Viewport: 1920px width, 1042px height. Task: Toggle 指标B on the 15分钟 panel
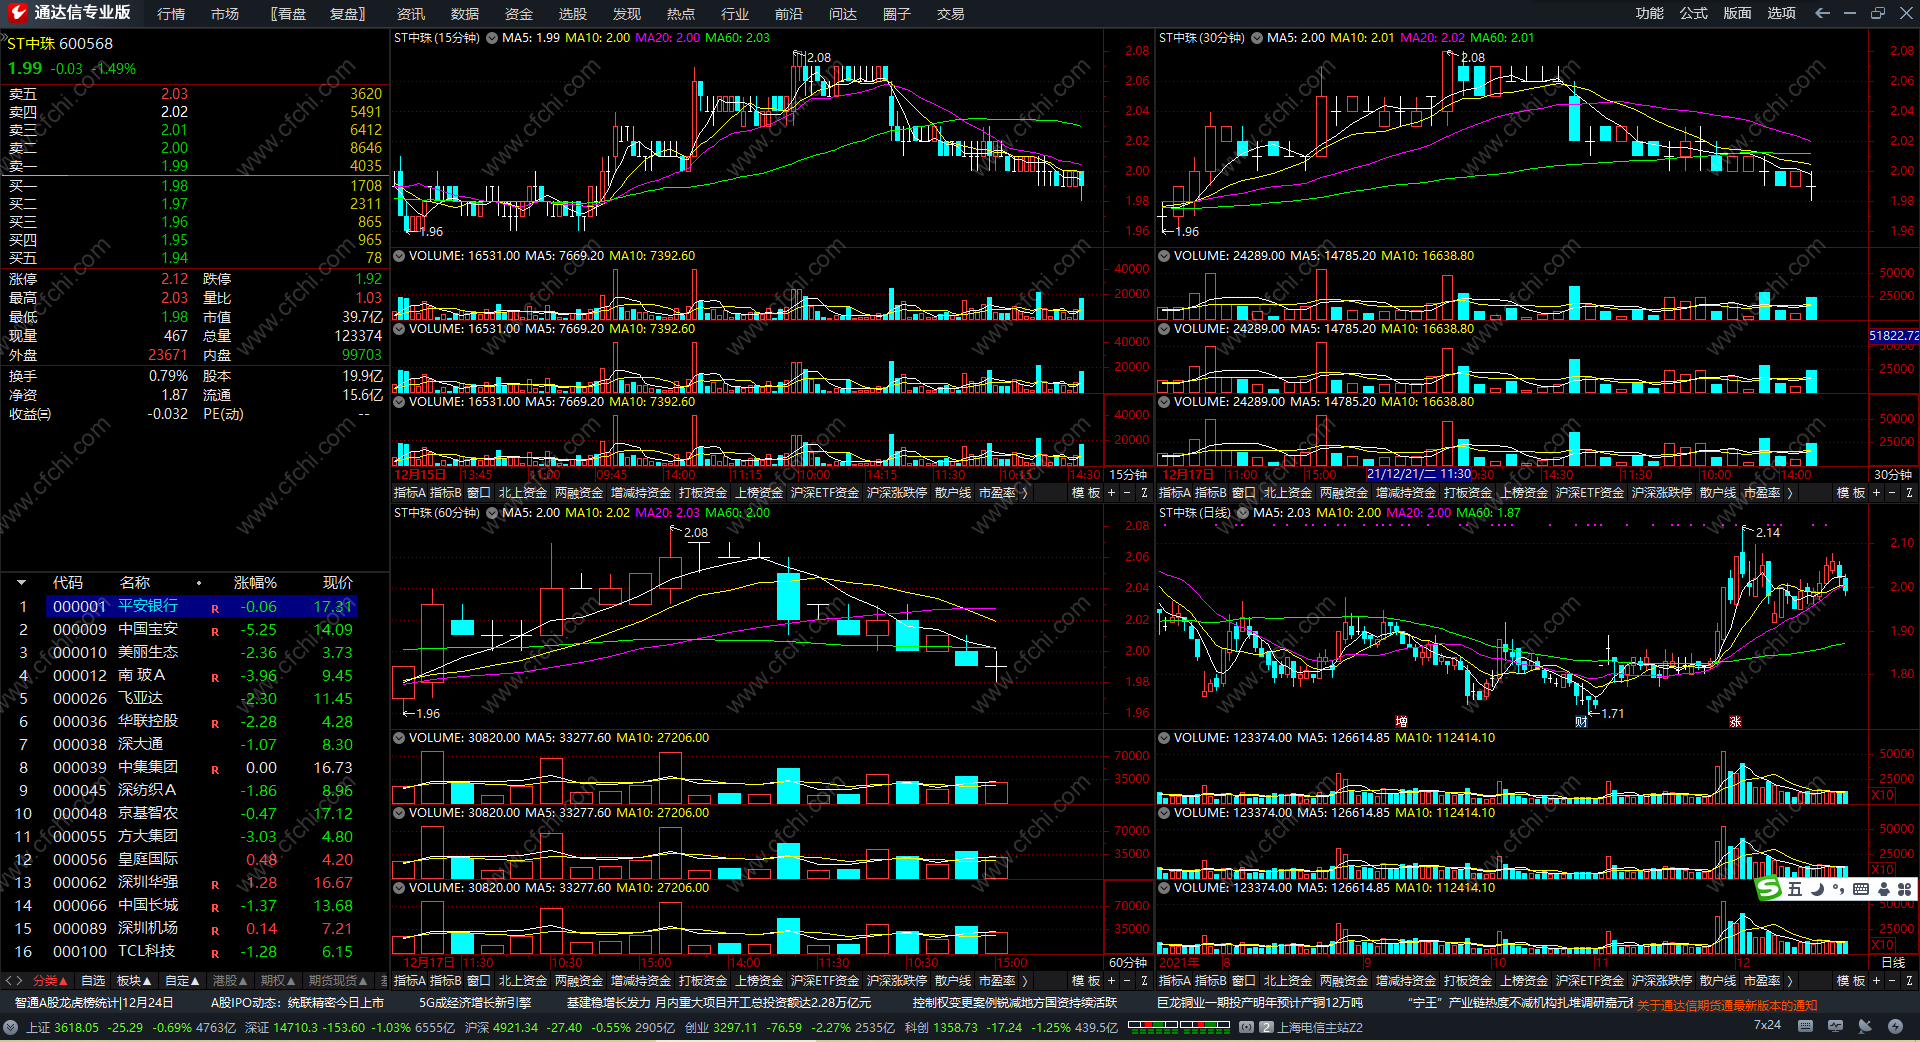click(x=446, y=493)
